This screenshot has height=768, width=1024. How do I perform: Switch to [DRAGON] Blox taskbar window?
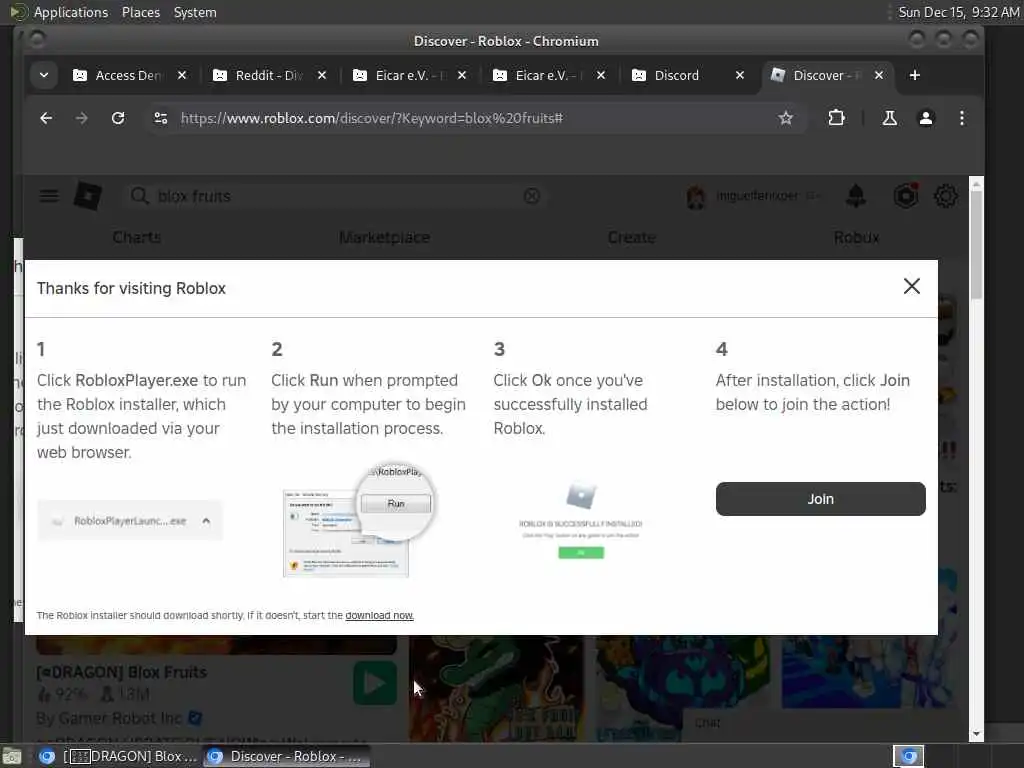[118, 756]
